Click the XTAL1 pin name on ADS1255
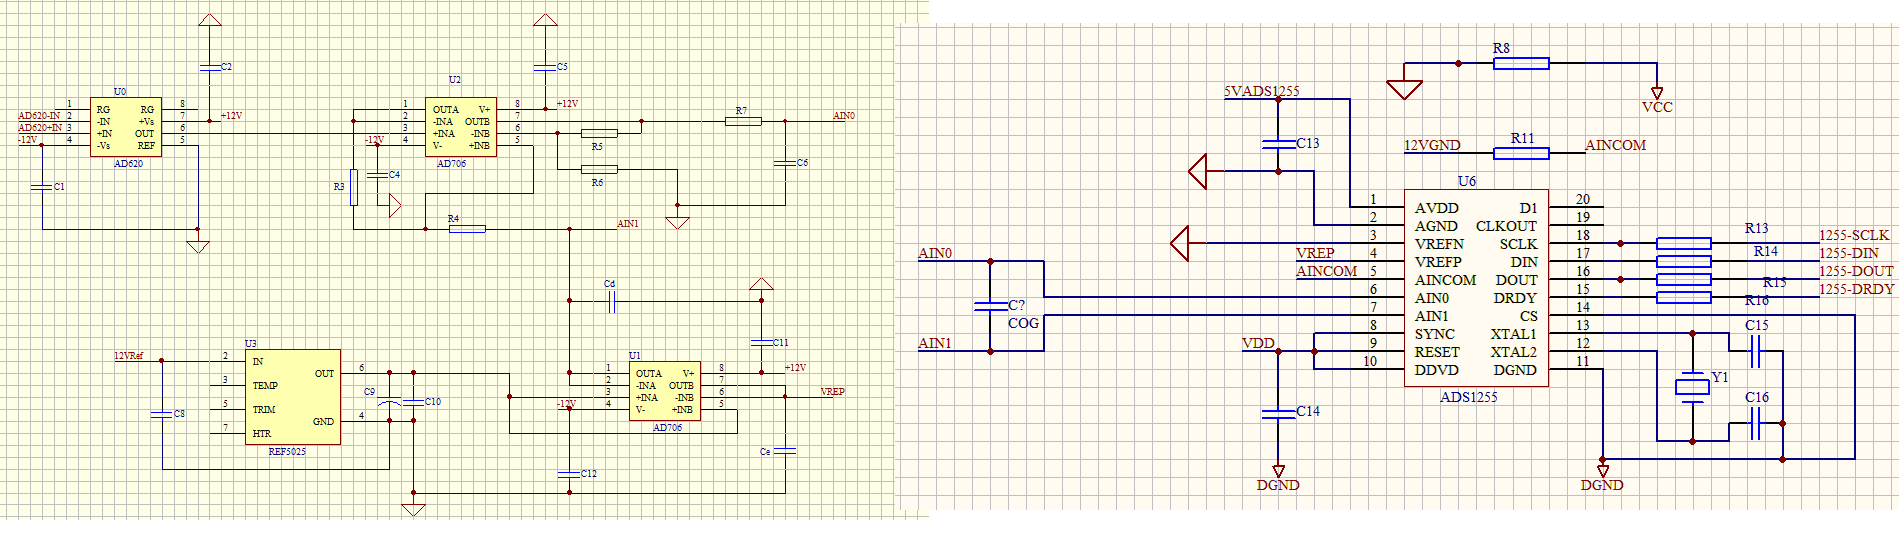1899x560 pixels. (1514, 334)
